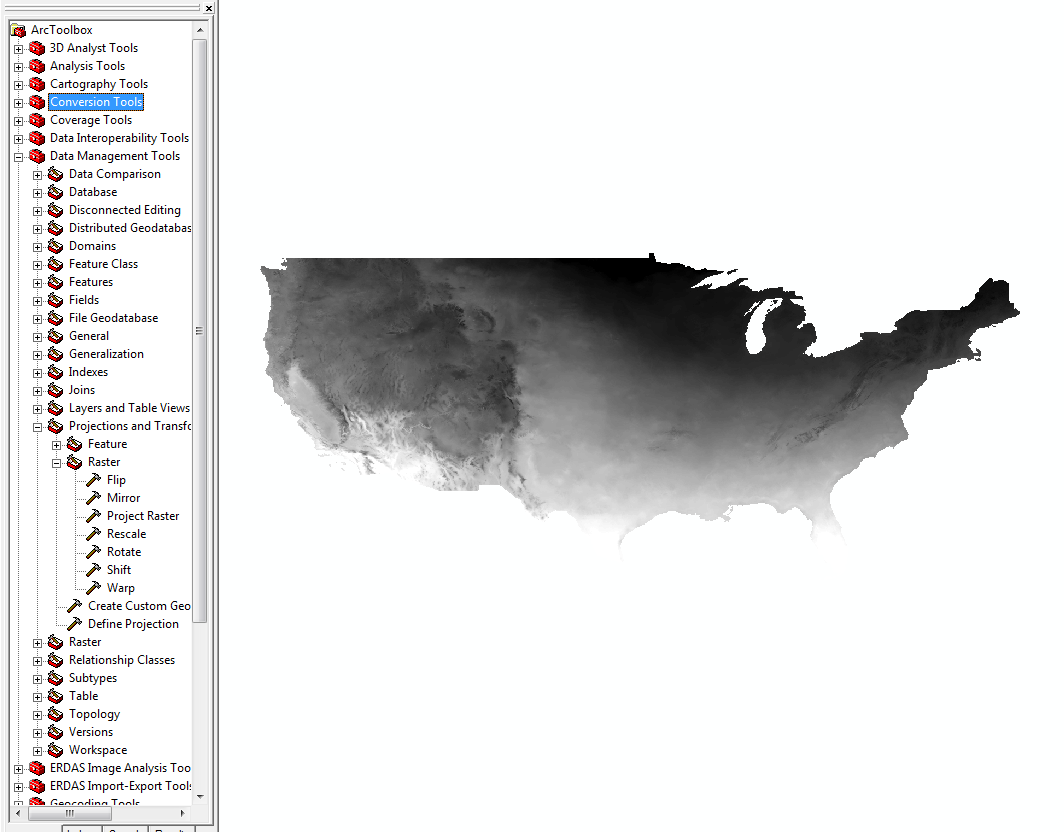Select the Feature Class toolset
Viewport: 1064px width, 832px height.
click(x=103, y=264)
